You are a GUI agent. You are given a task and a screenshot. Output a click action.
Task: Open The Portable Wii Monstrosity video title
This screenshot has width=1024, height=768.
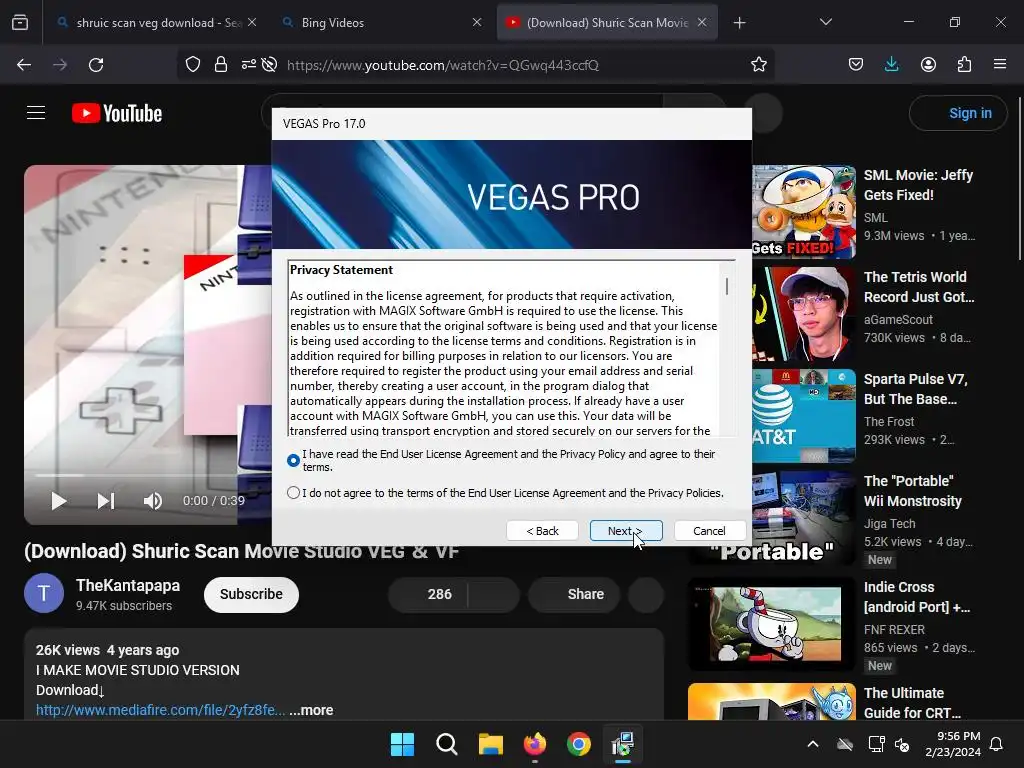(912, 491)
